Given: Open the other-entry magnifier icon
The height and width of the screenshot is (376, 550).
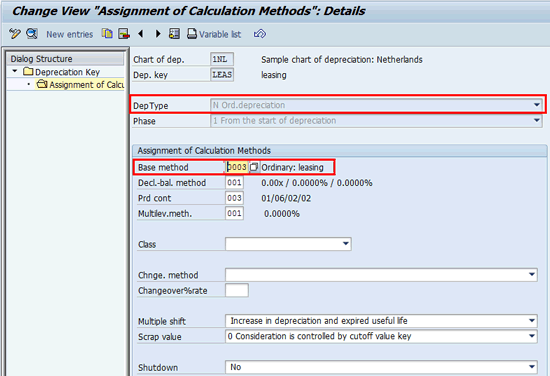Looking at the screenshot, I should coord(32,34).
